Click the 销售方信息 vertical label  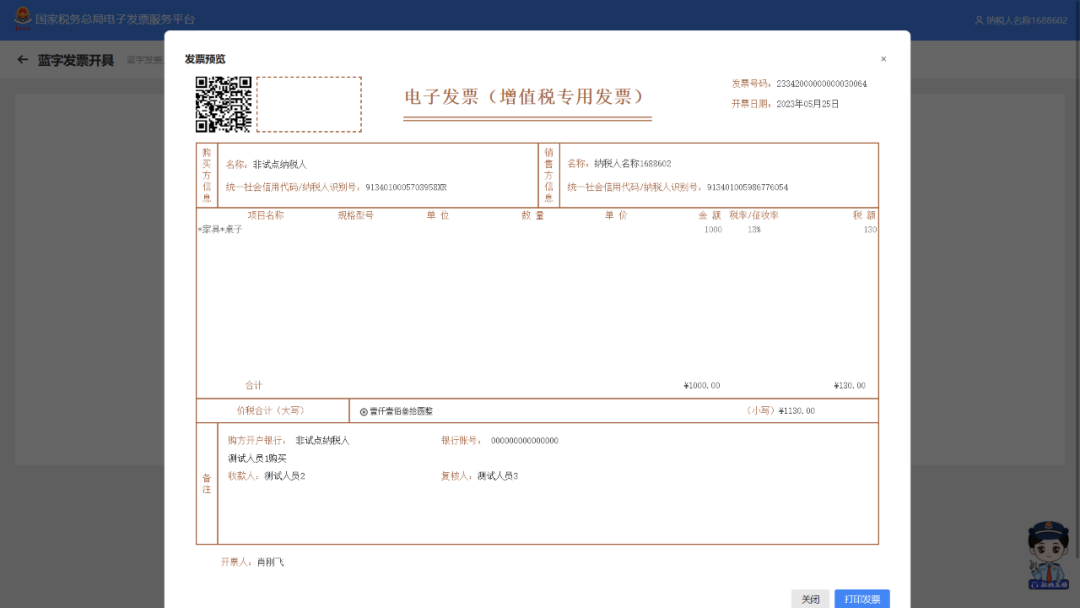click(x=549, y=176)
